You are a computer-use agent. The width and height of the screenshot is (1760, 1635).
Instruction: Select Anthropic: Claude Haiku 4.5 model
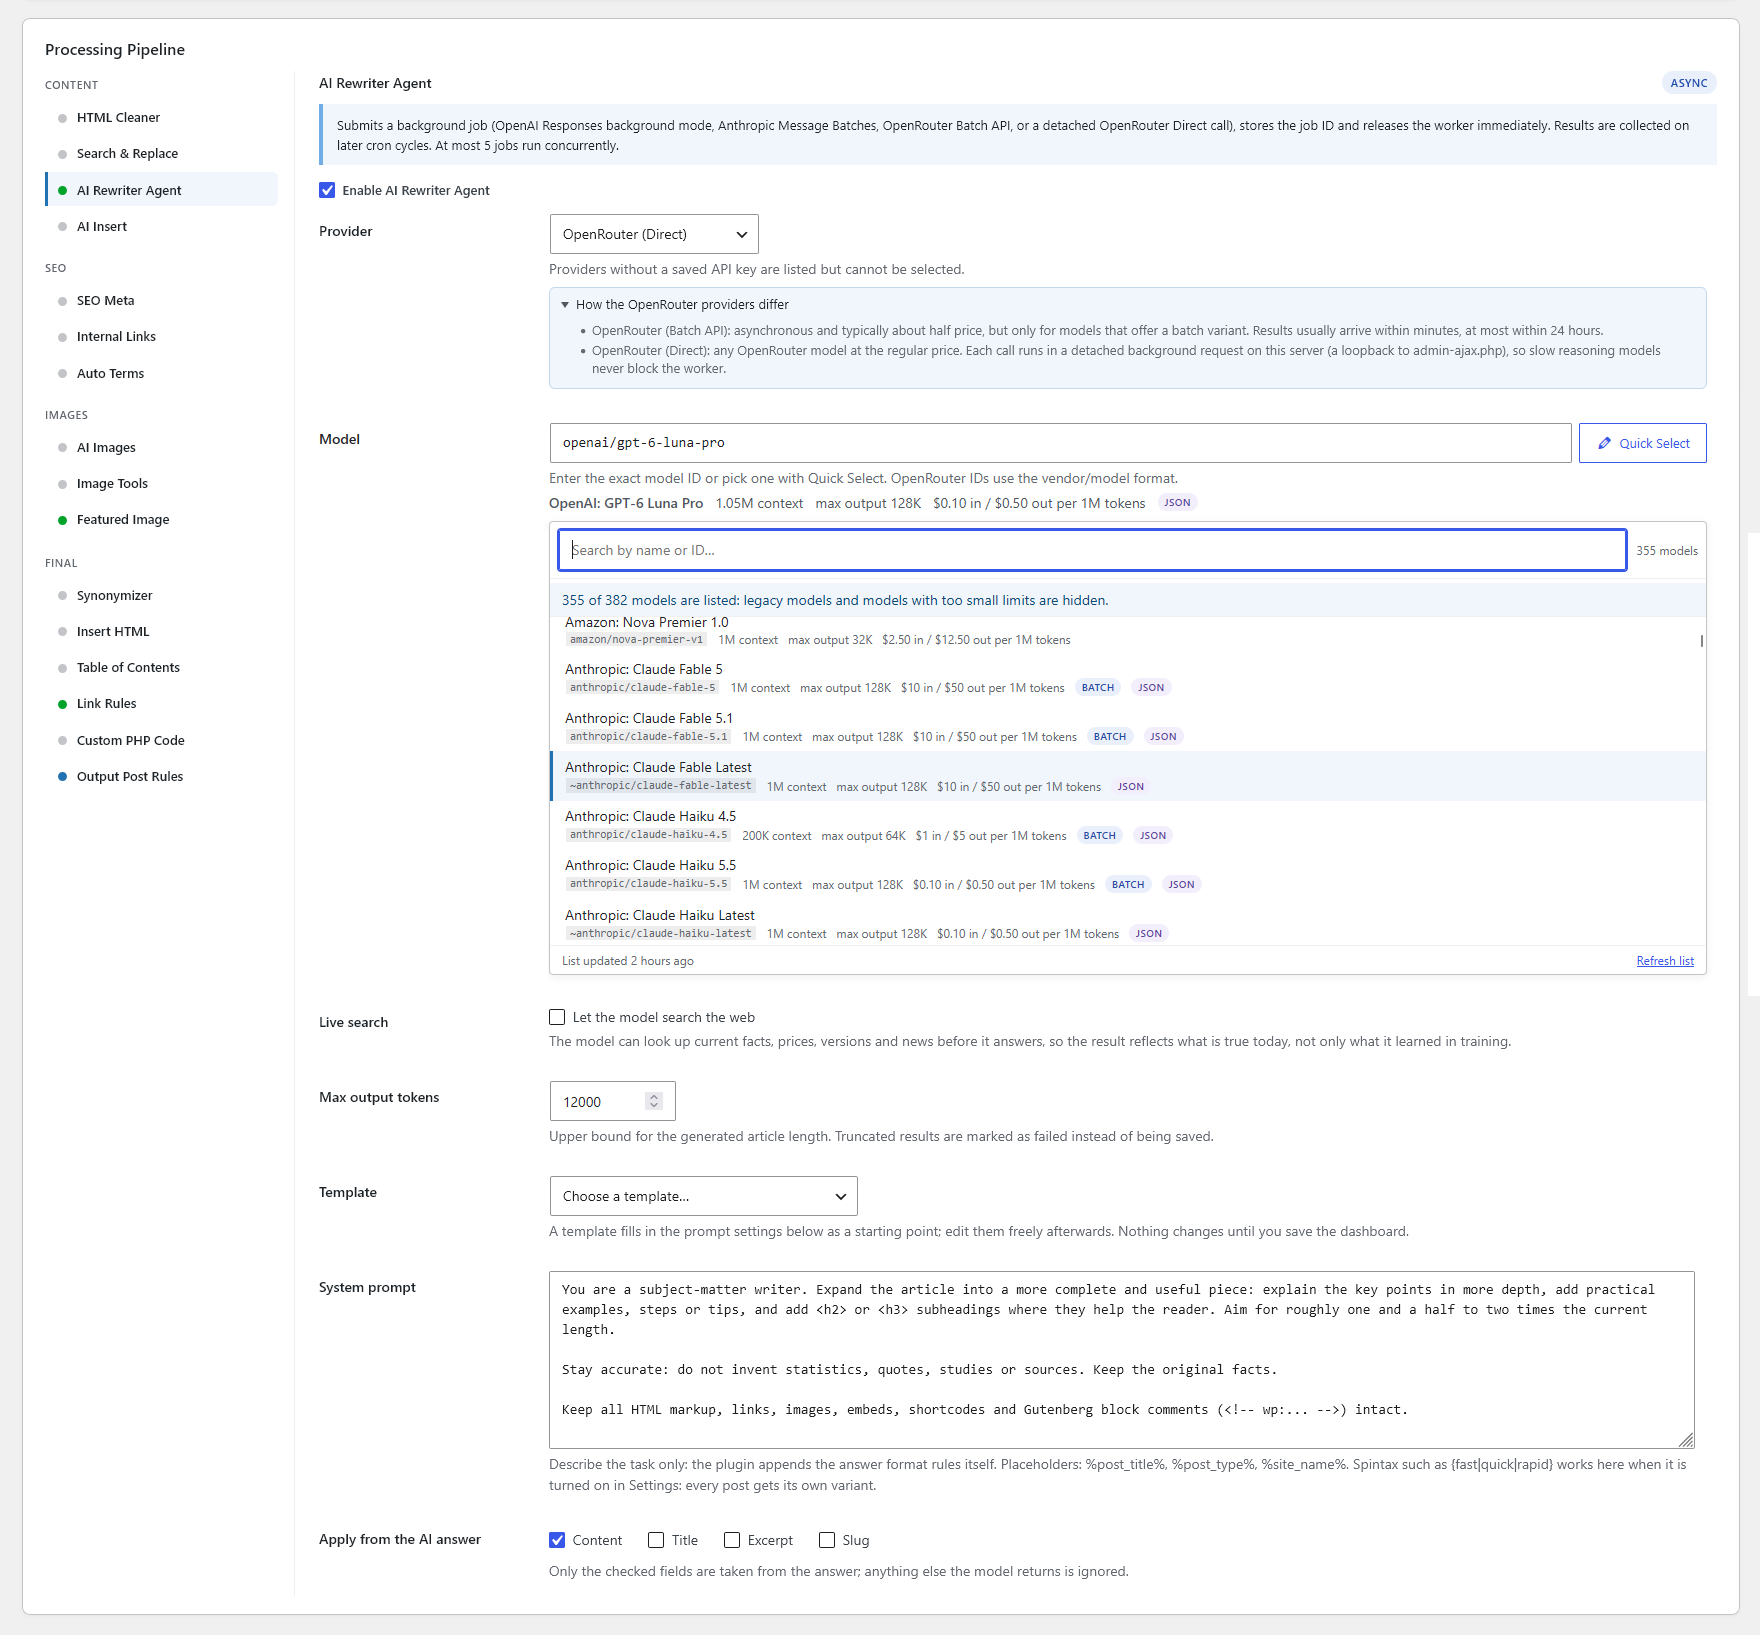pos(1127,825)
